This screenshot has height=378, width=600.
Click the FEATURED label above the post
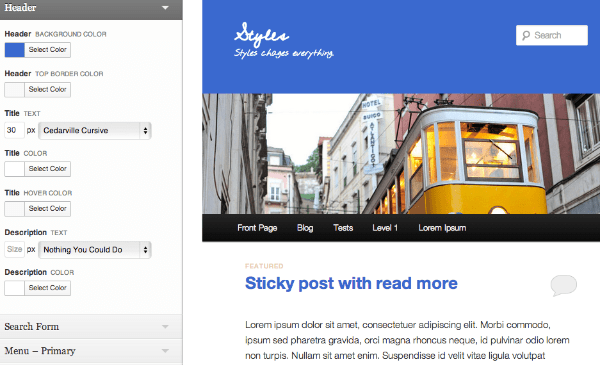264,266
